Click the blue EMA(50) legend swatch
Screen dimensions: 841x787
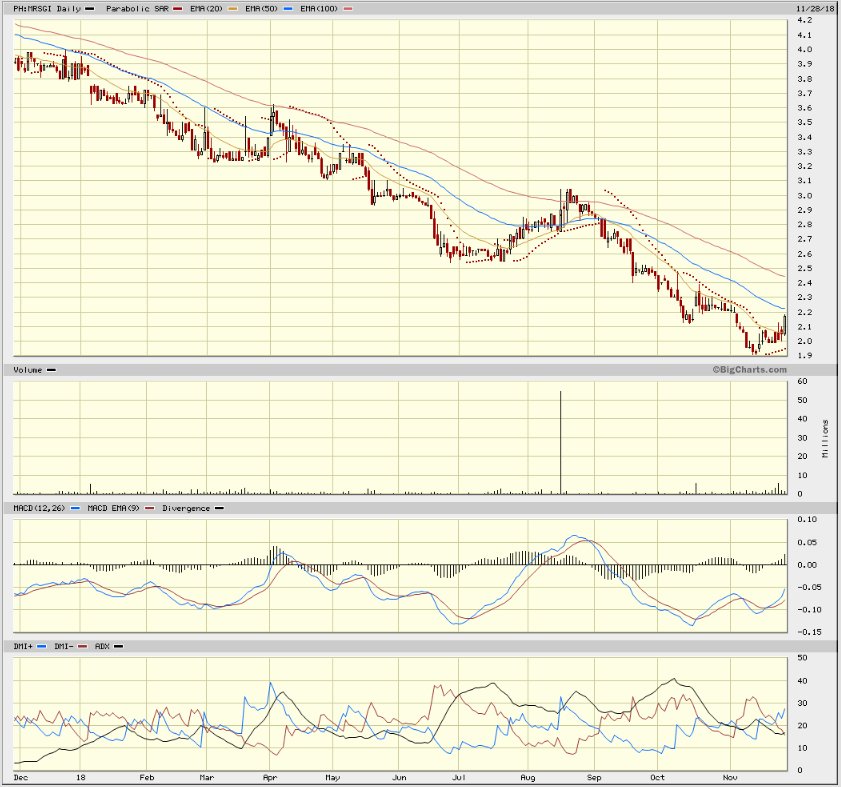288,9
